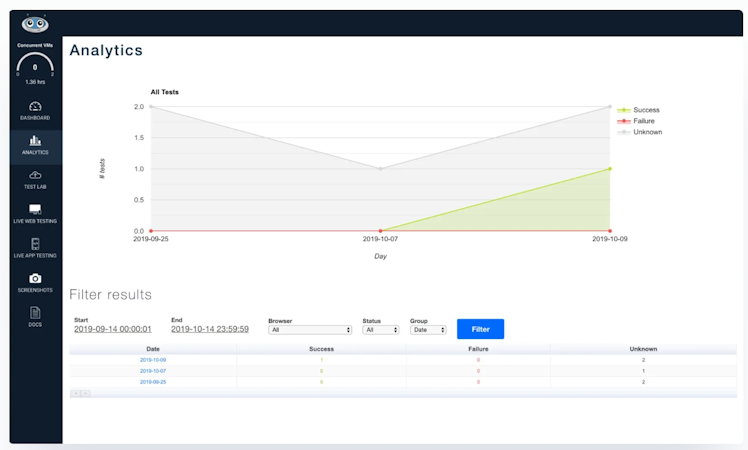
Task: Click gray Unknown point at 2019-10-09
Action: 610,106
